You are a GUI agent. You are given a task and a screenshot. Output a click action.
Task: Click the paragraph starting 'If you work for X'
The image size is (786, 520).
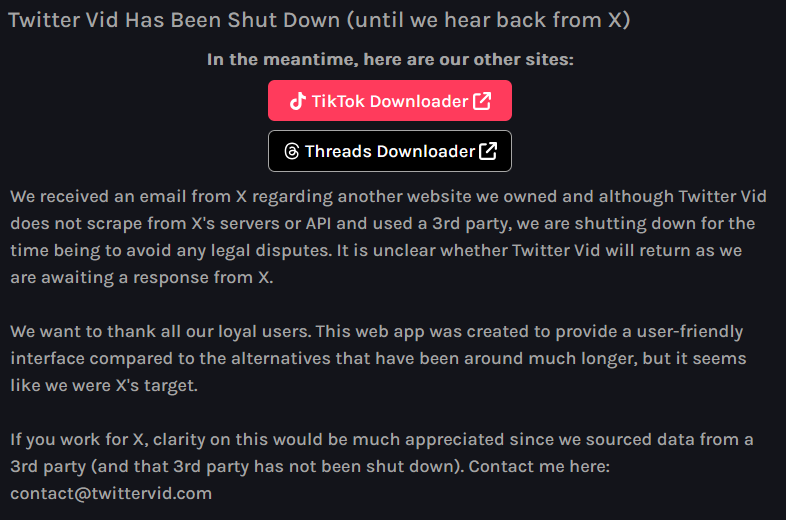point(382,466)
